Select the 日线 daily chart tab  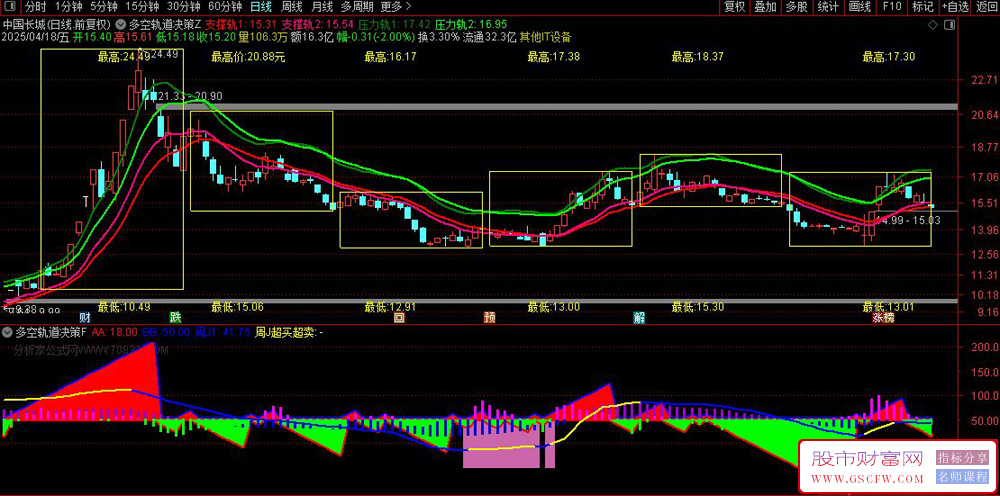point(260,7)
